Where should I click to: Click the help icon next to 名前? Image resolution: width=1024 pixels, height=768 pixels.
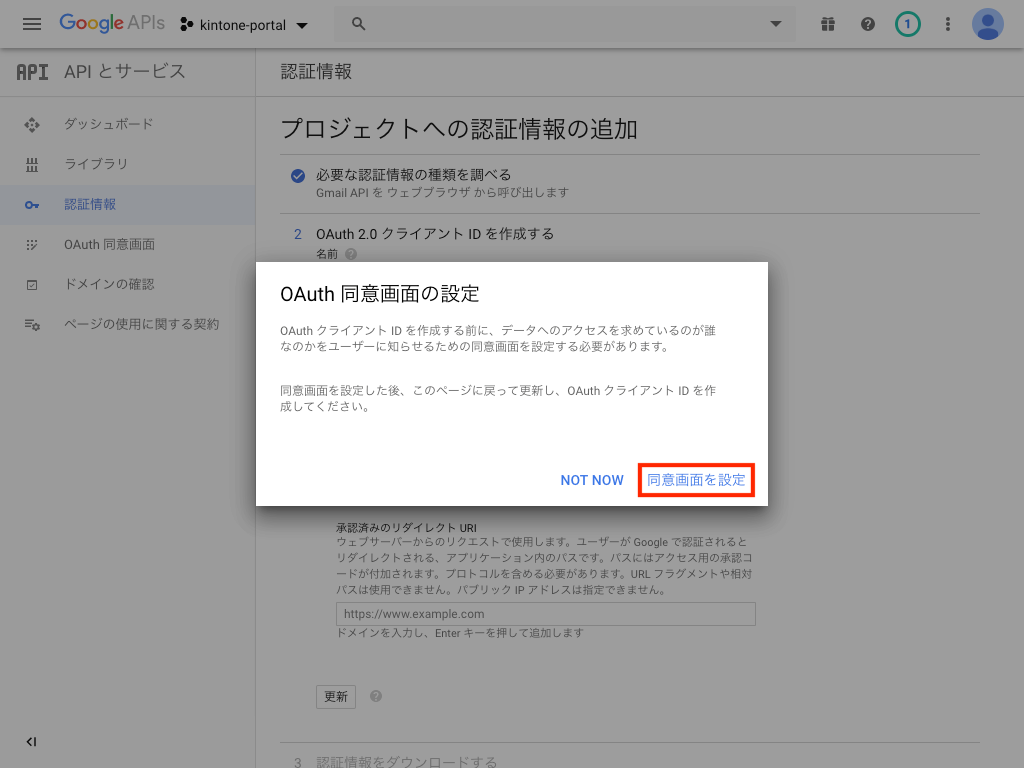(351, 255)
